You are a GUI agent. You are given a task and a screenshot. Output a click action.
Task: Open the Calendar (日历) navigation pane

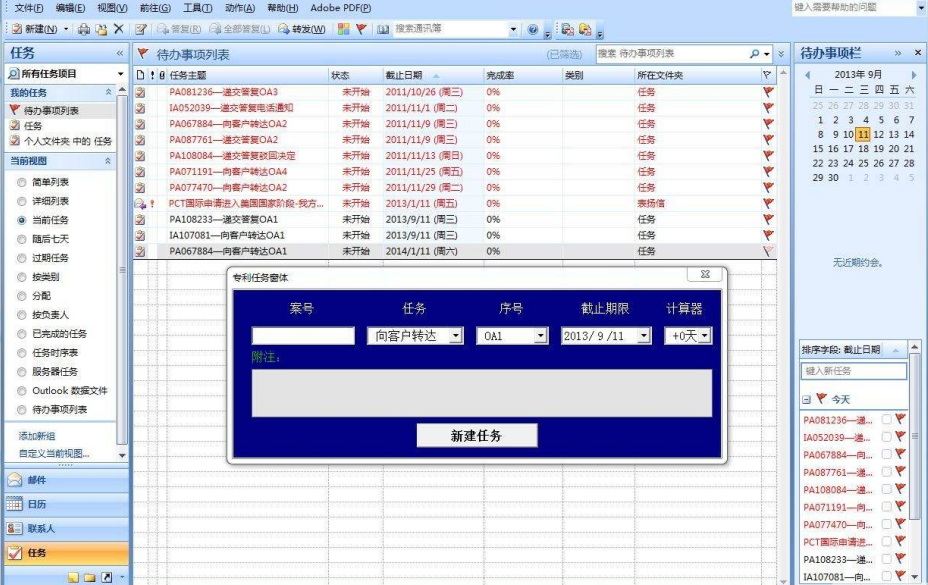coord(66,504)
